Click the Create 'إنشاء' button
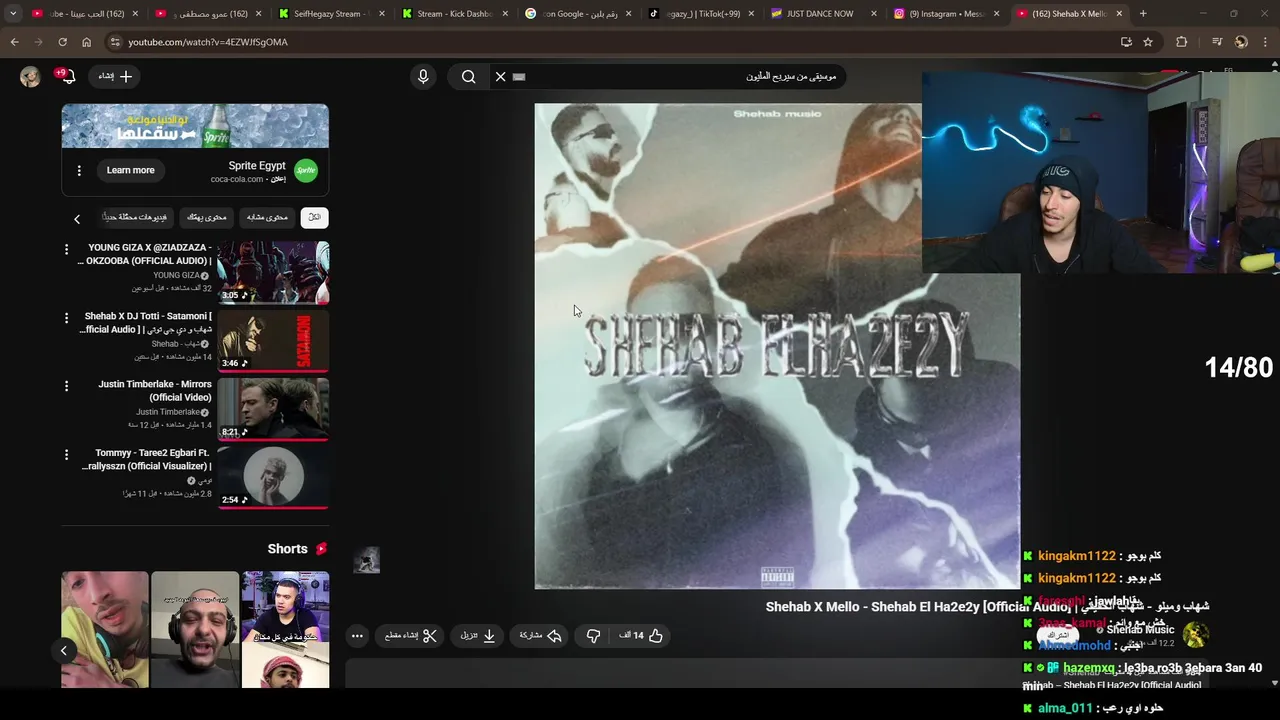This screenshot has width=1280, height=720. [x=115, y=76]
